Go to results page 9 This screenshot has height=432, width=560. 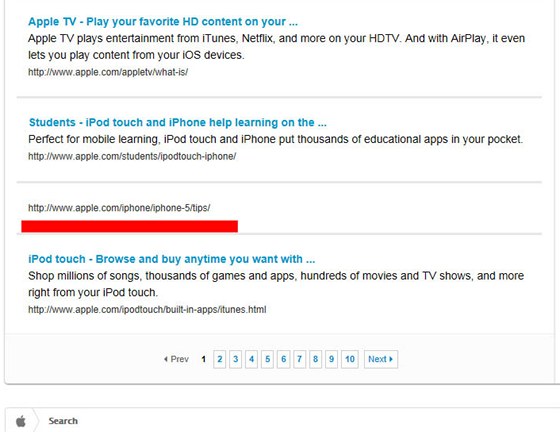(331, 359)
